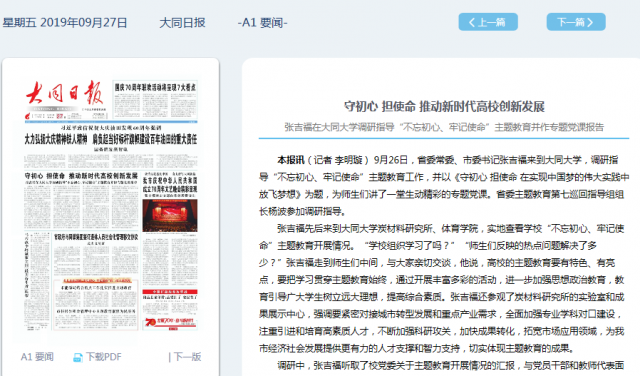Click the PDF download icon
Screen dimensions: 640x376
click(78, 358)
